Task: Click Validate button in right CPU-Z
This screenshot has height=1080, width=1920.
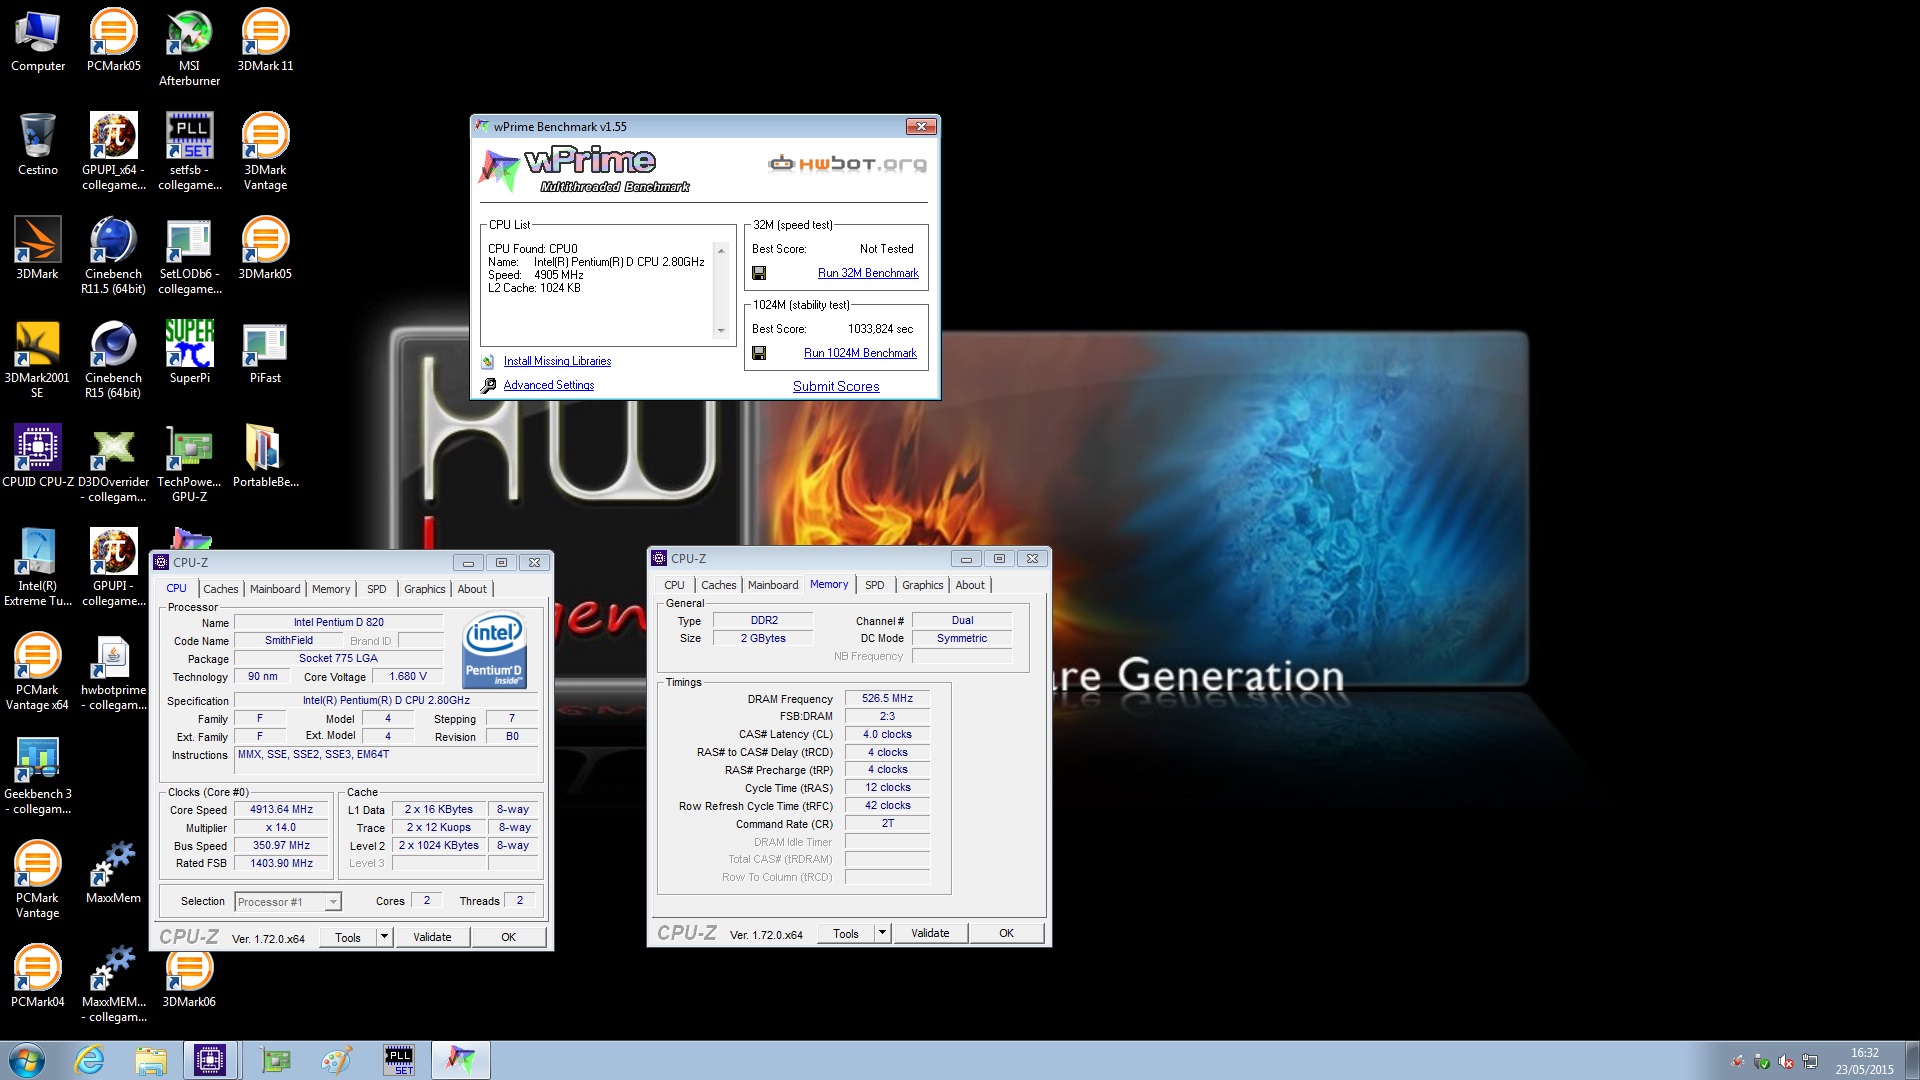Action: point(930,933)
